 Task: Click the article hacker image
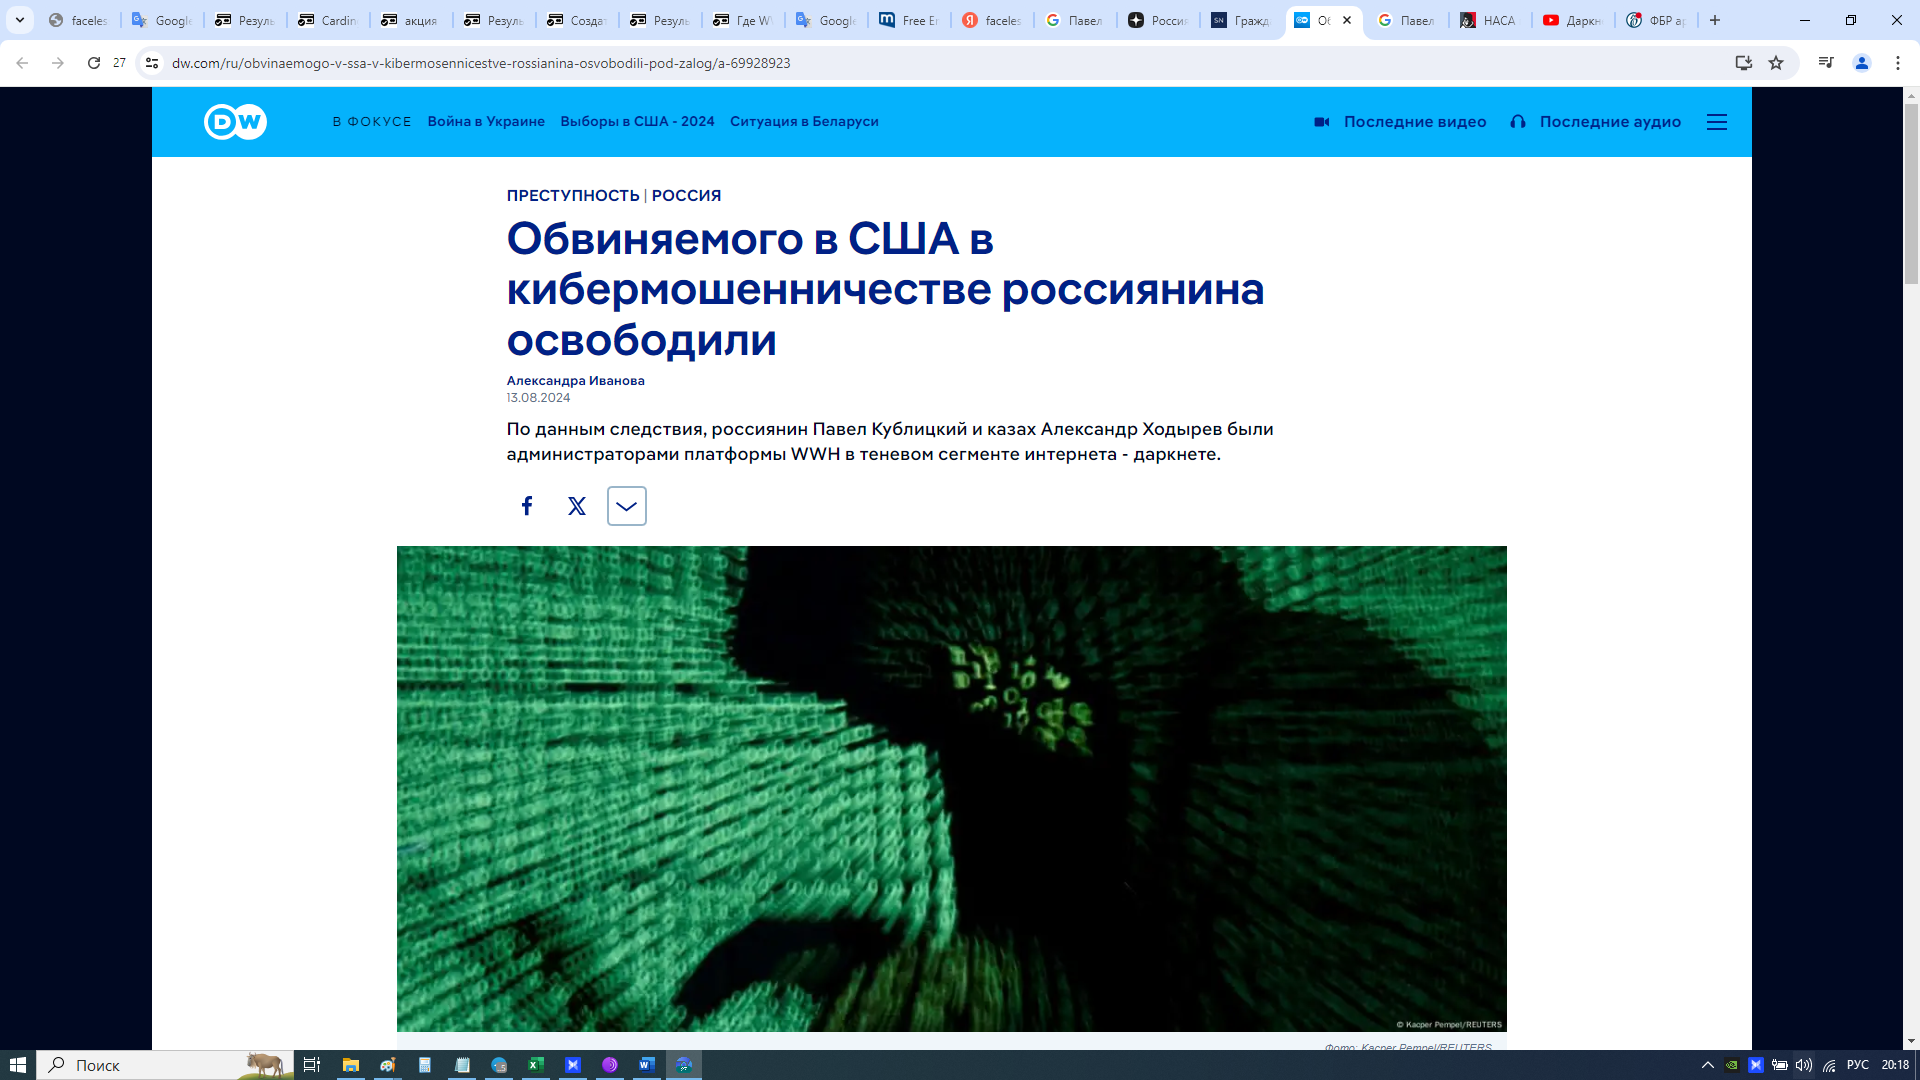click(951, 788)
